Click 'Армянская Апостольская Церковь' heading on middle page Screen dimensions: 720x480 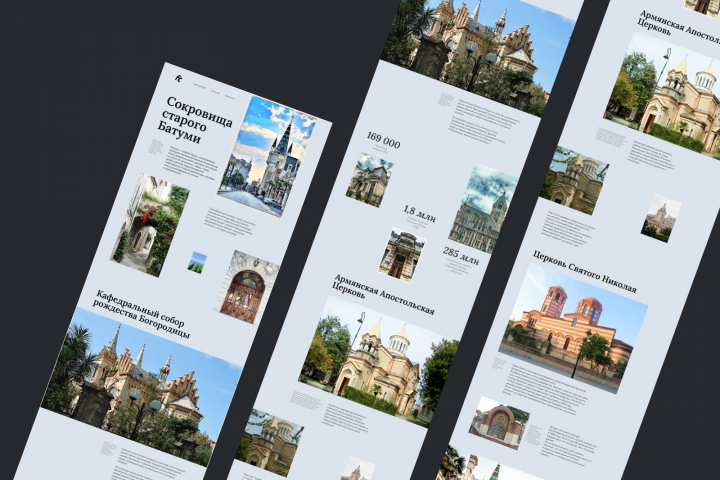383,294
